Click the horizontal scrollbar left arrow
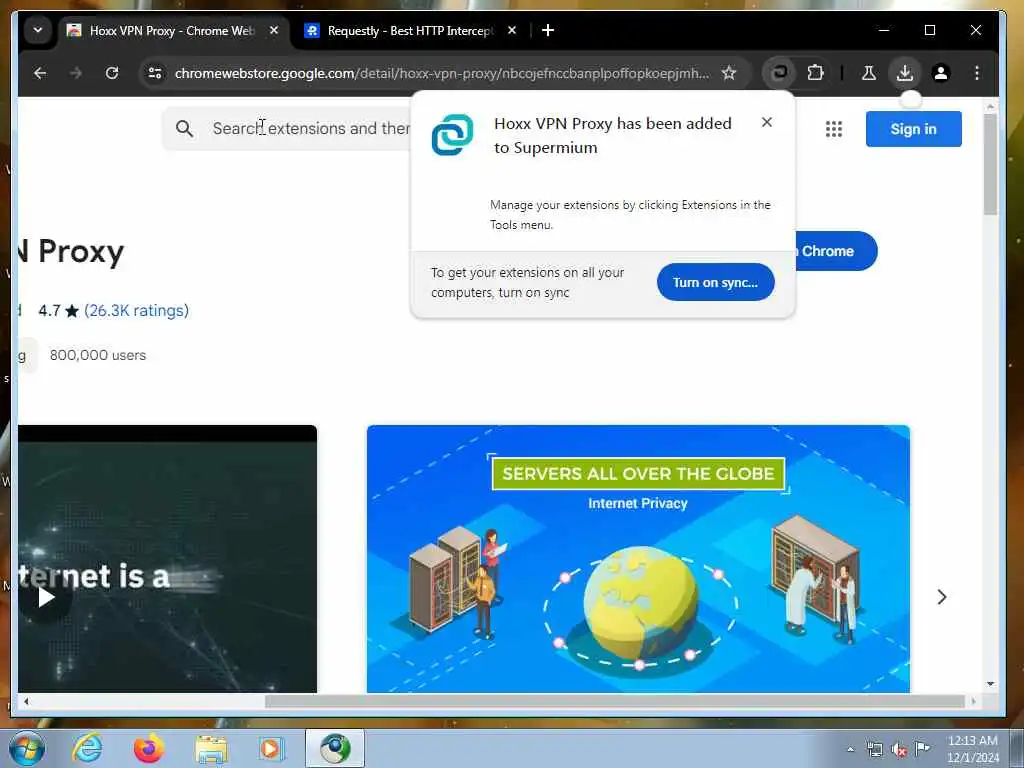The height and width of the screenshot is (768, 1024). pyautogui.click(x=26, y=701)
